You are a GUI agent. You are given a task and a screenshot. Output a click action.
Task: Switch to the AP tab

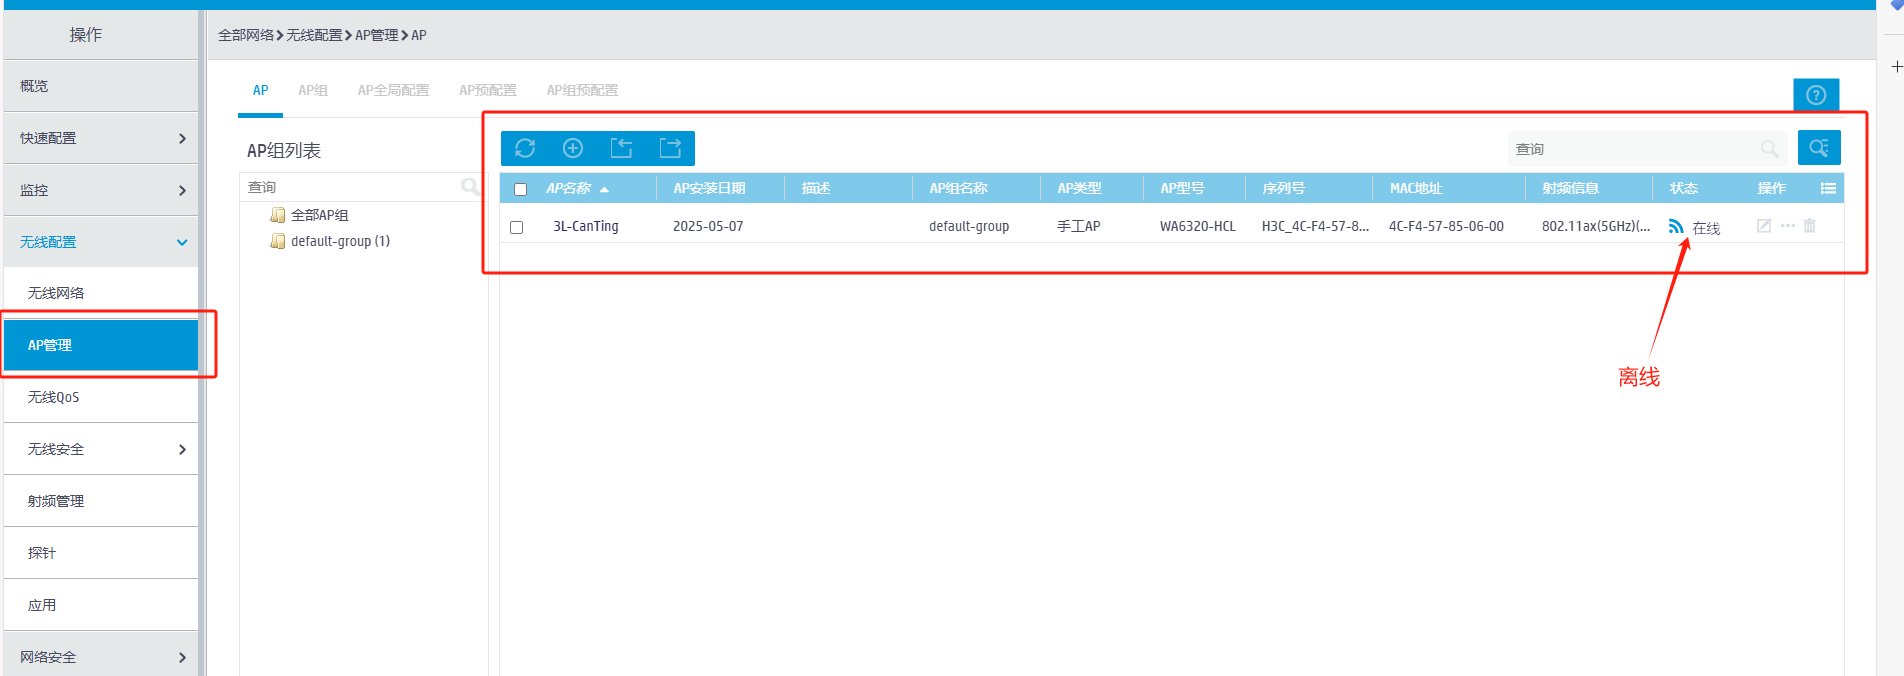tap(261, 90)
